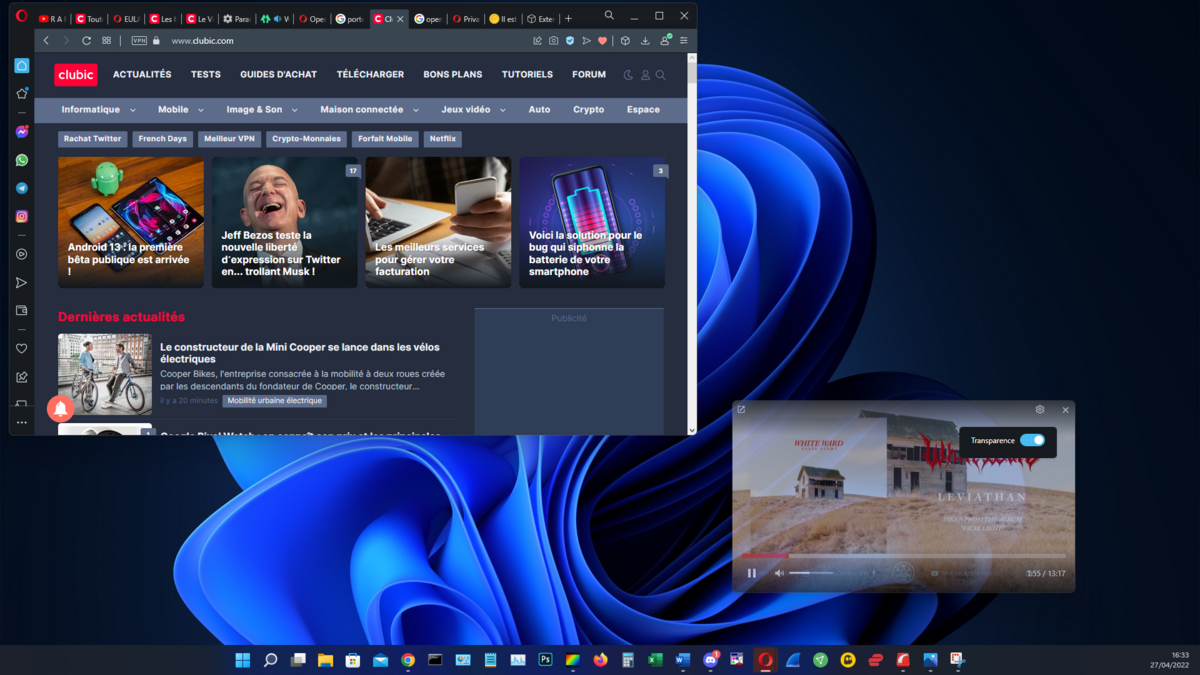Open the downloads panel in Opera

click(x=645, y=41)
